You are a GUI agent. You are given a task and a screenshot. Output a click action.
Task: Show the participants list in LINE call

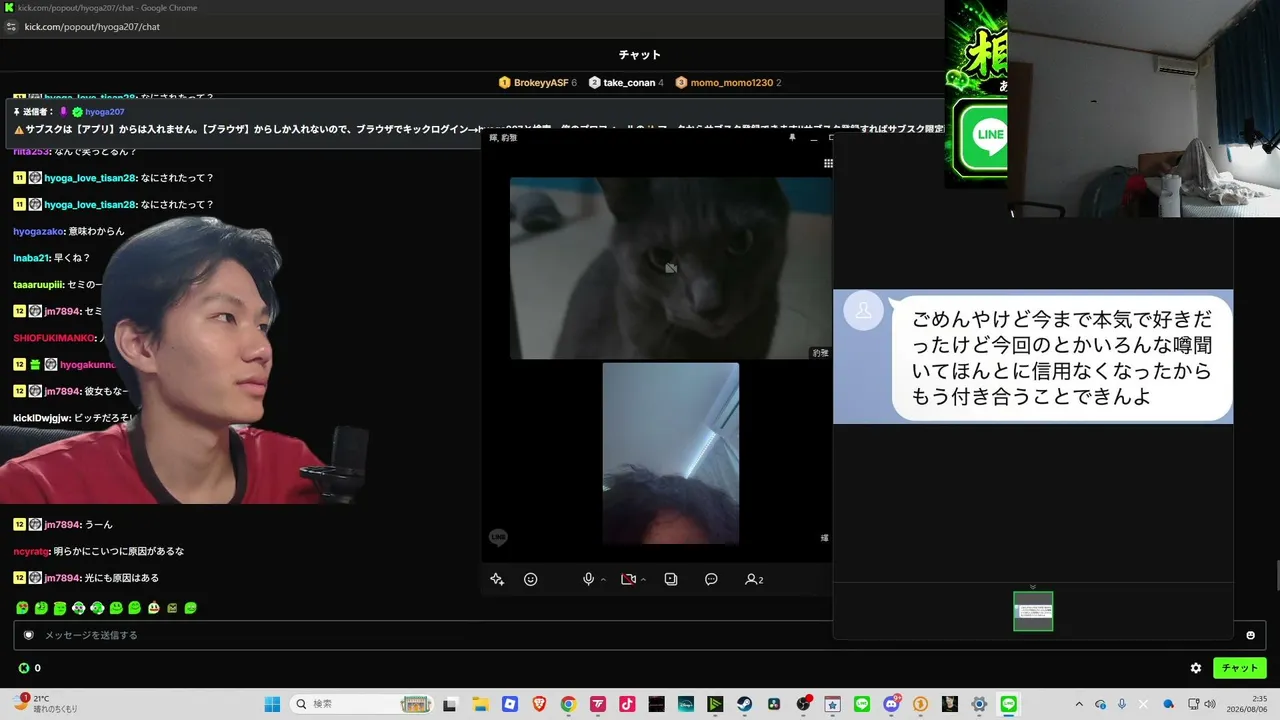coord(754,579)
